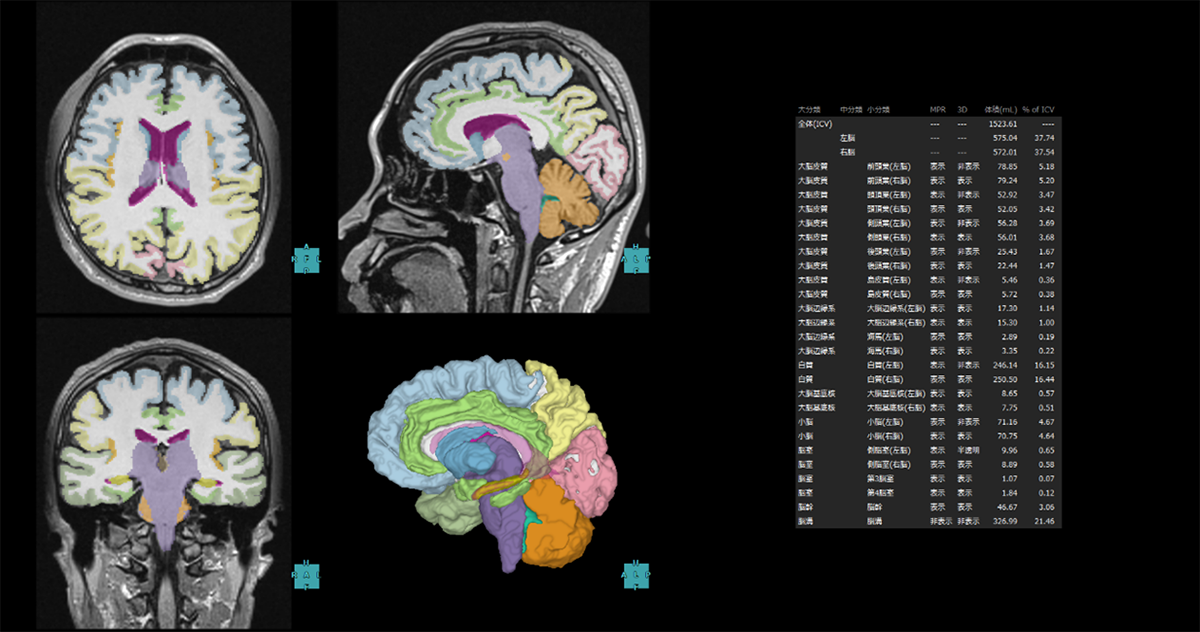Image resolution: width=1200 pixels, height=632 pixels.
Task: Toggle MPR display for 脳溝 row
Action: tap(938, 522)
